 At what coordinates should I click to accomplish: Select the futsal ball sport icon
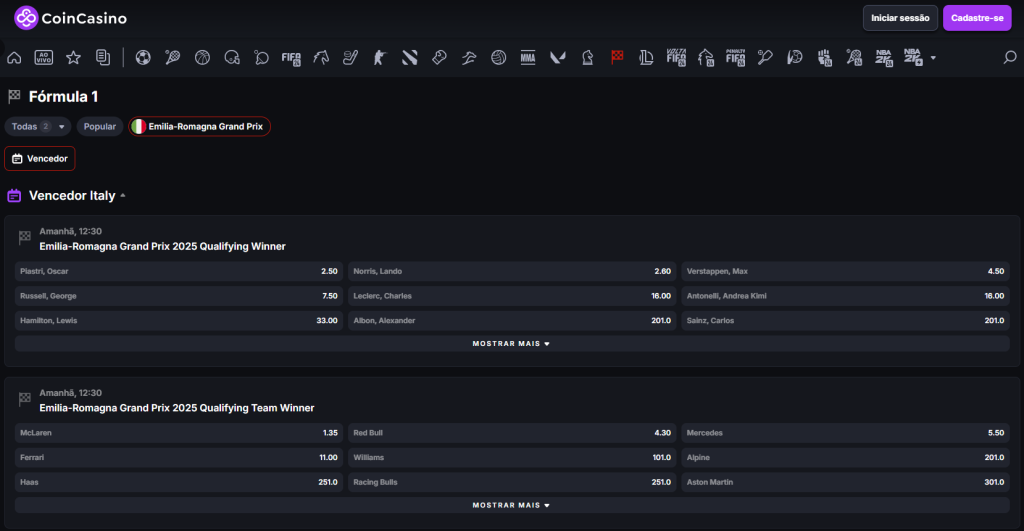(794, 57)
